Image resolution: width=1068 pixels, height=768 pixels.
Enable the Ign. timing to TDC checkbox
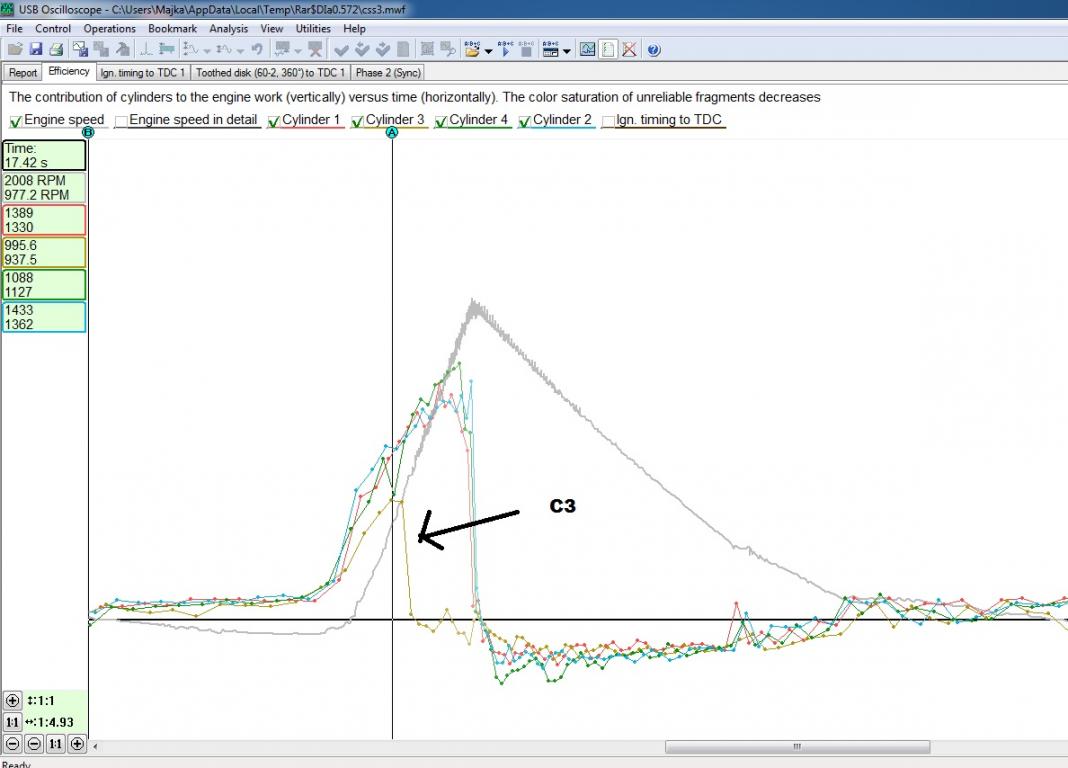point(608,121)
